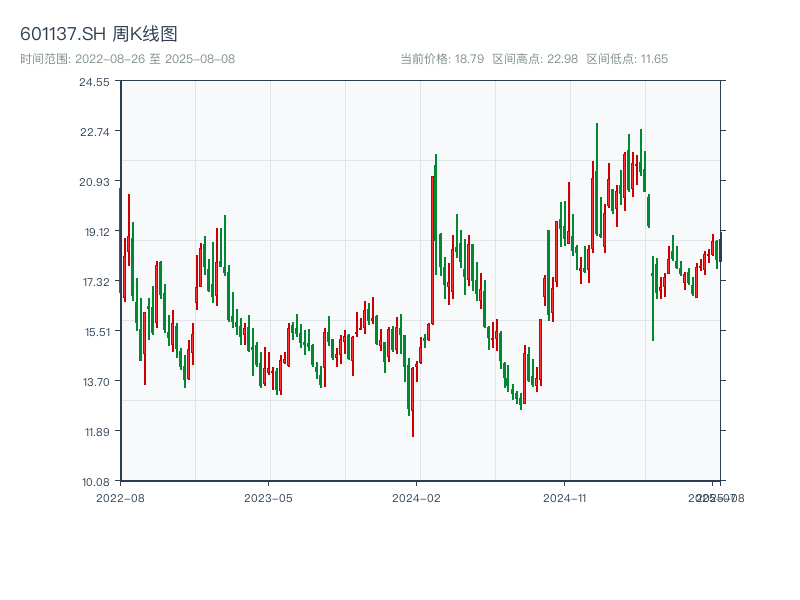
Task: Click x-axis label 2024-02
Action: pos(416,498)
